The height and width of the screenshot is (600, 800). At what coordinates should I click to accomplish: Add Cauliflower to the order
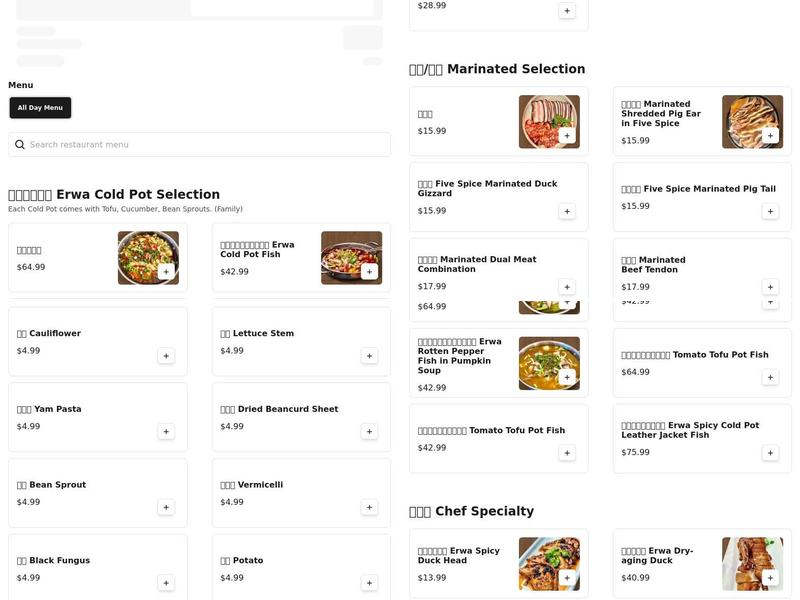166,356
